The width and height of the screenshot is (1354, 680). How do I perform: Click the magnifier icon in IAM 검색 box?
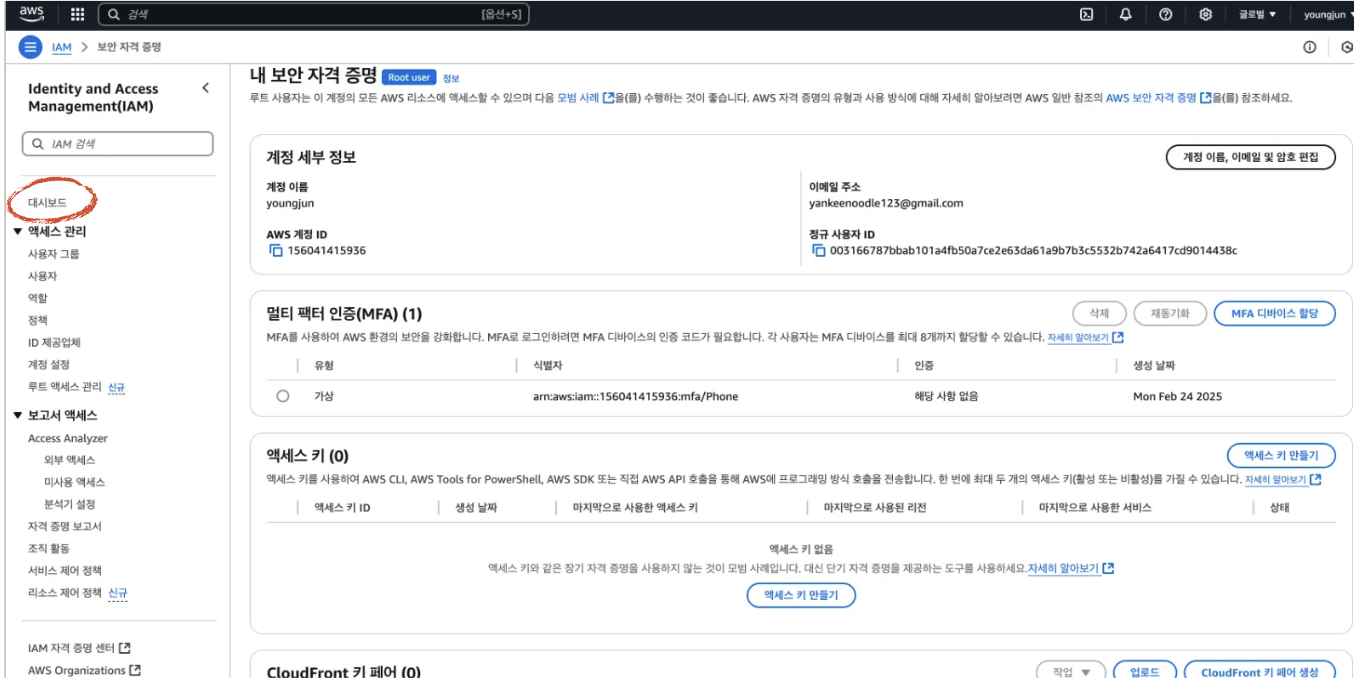click(38, 144)
